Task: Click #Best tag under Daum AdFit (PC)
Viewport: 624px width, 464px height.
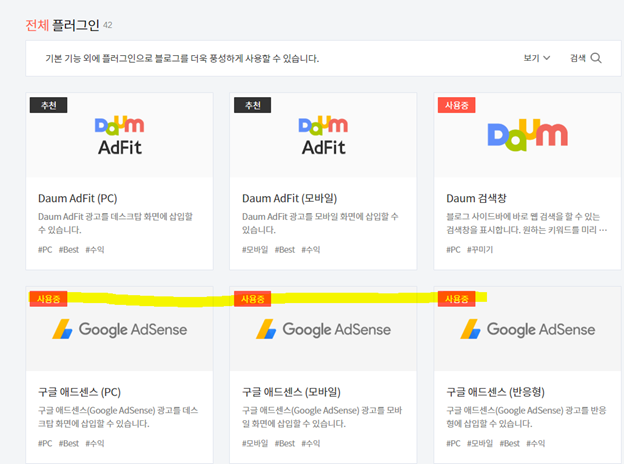Action: click(69, 250)
